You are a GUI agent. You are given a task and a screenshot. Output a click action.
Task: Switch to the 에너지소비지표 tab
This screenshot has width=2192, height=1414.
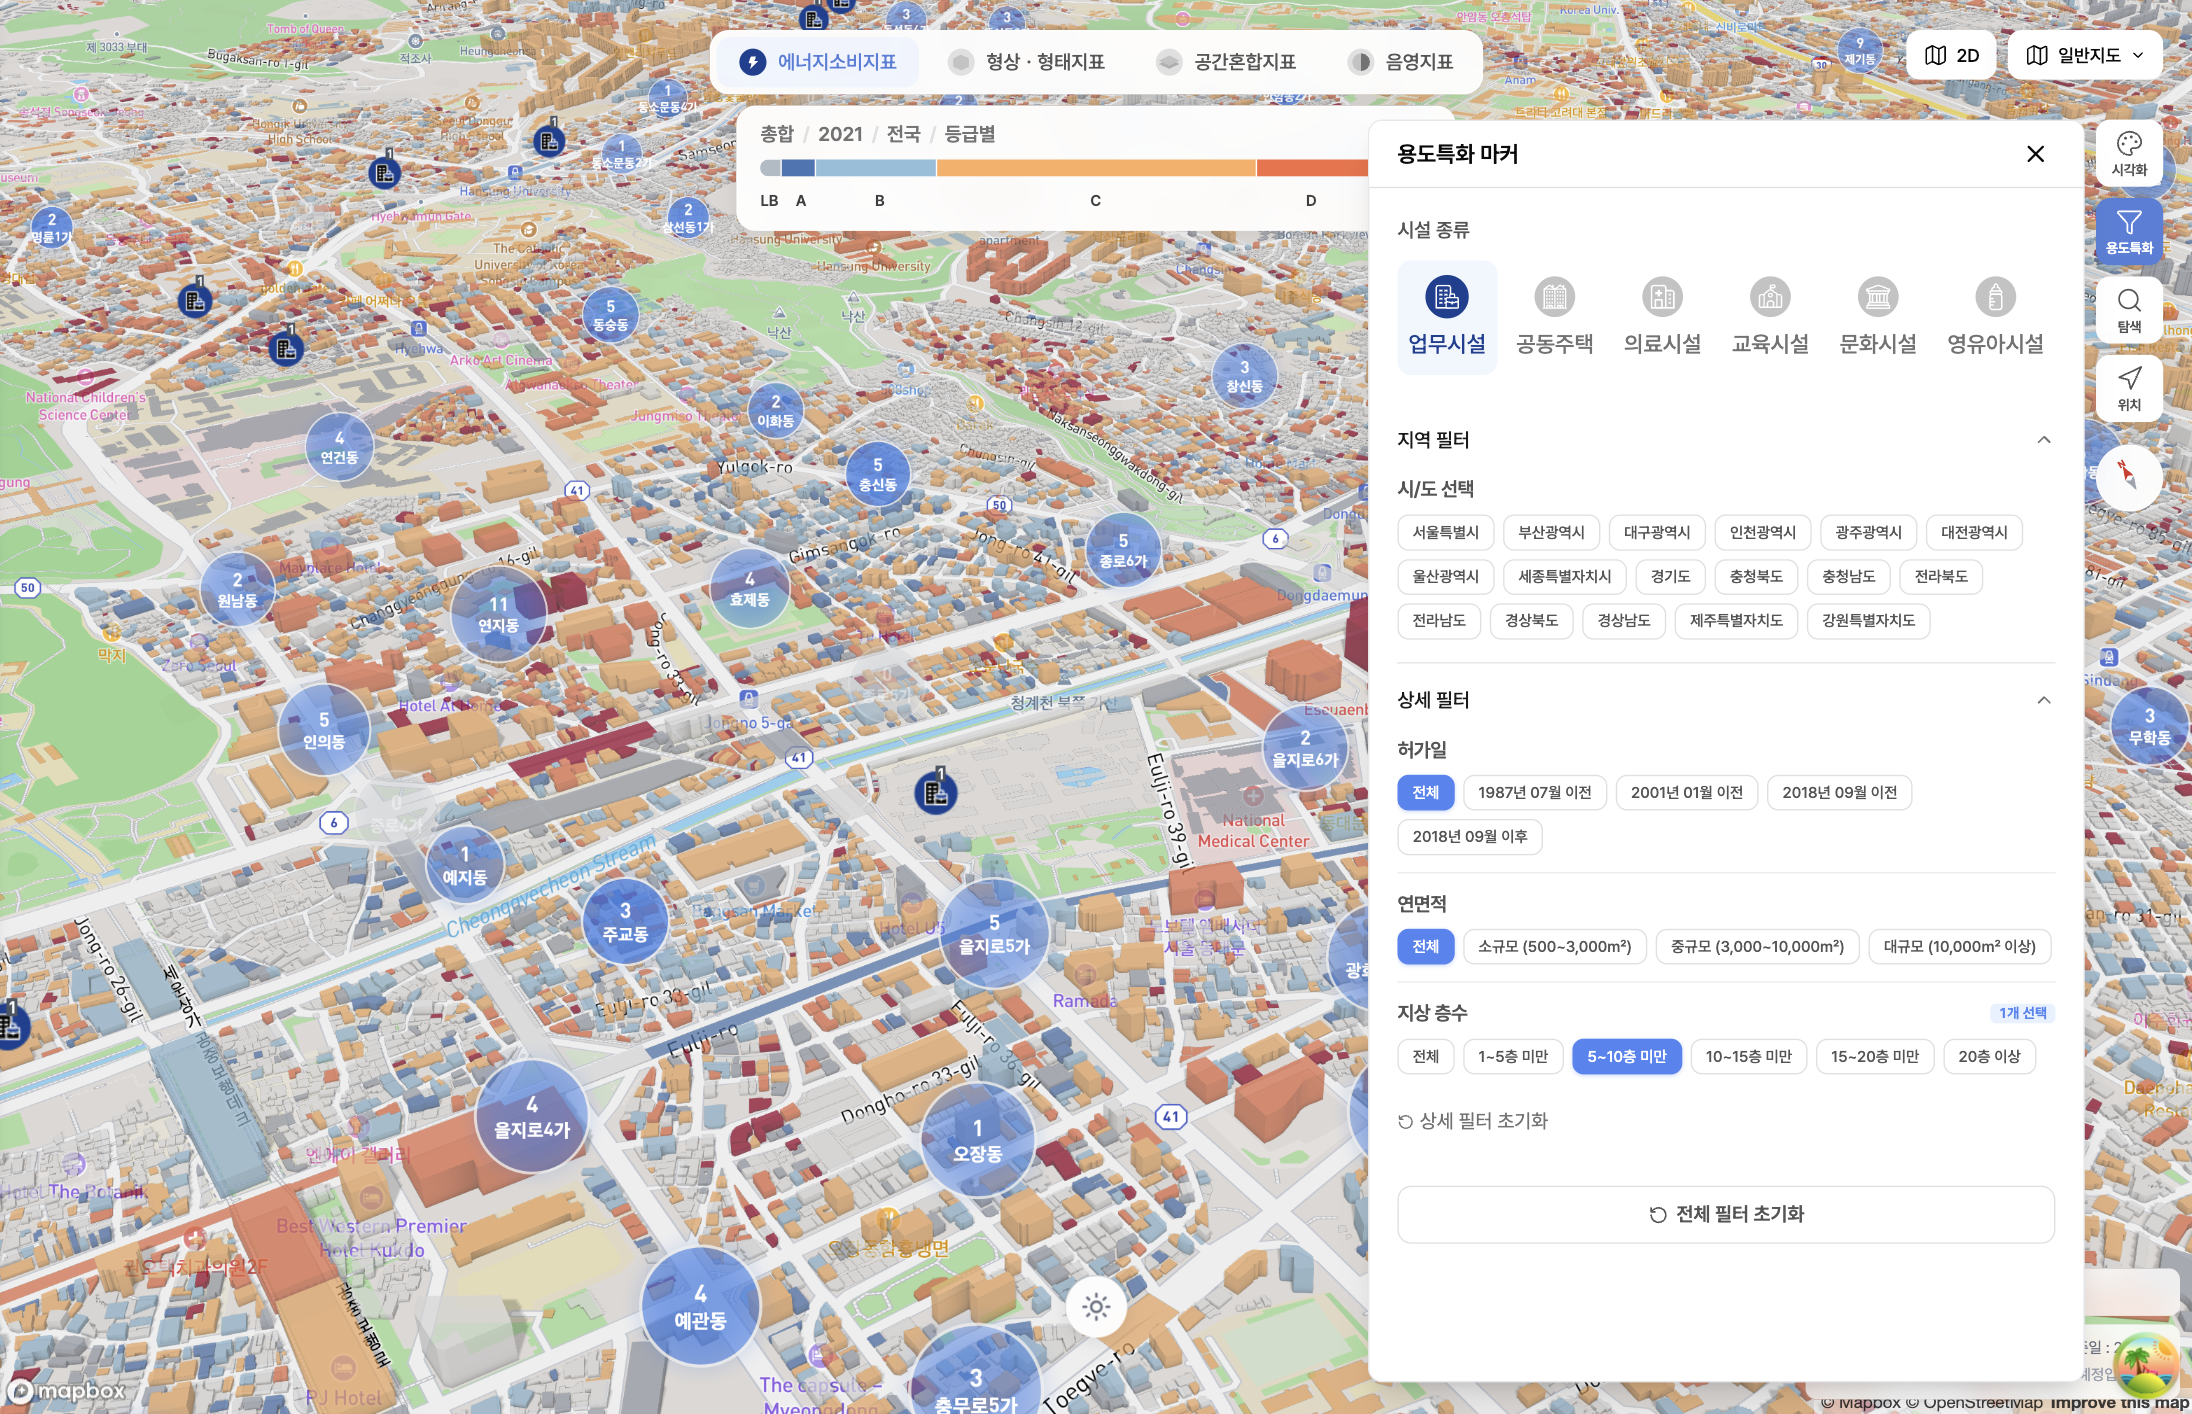(819, 62)
